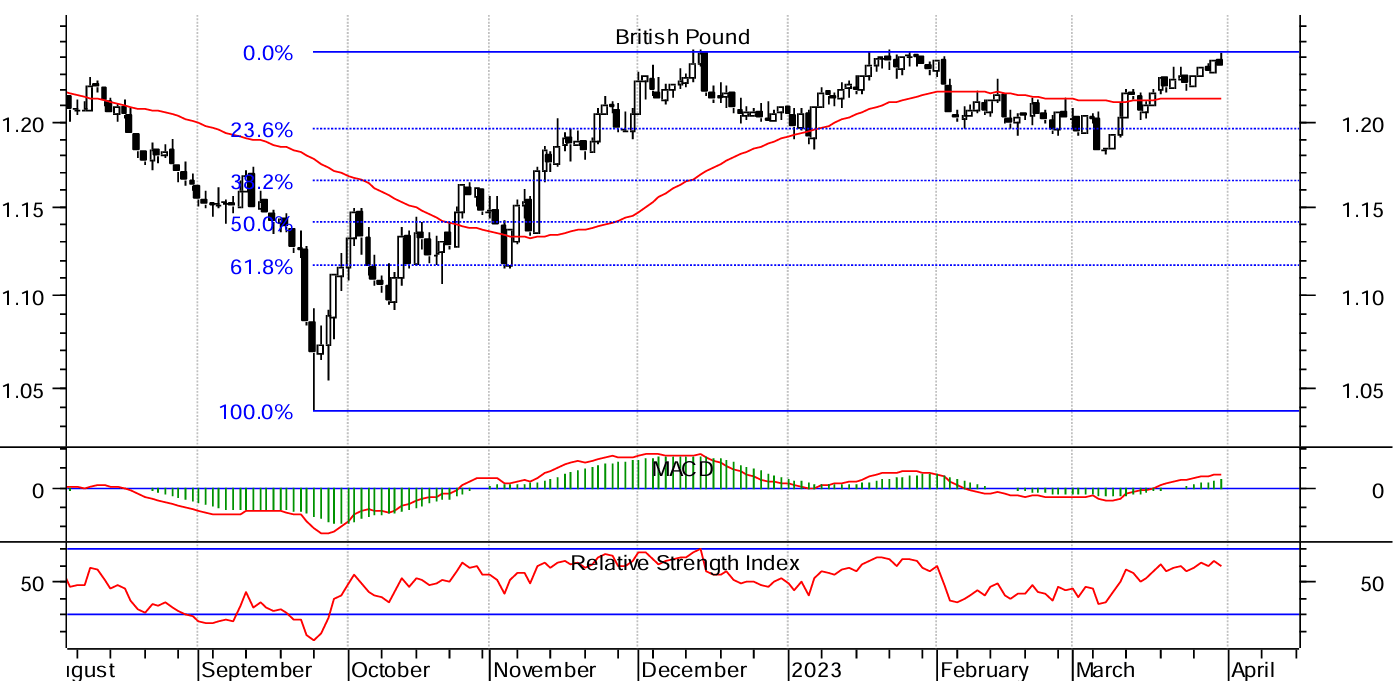
Task: Pick the 50.0% Fibonacci retracement label
Action: pos(260,225)
